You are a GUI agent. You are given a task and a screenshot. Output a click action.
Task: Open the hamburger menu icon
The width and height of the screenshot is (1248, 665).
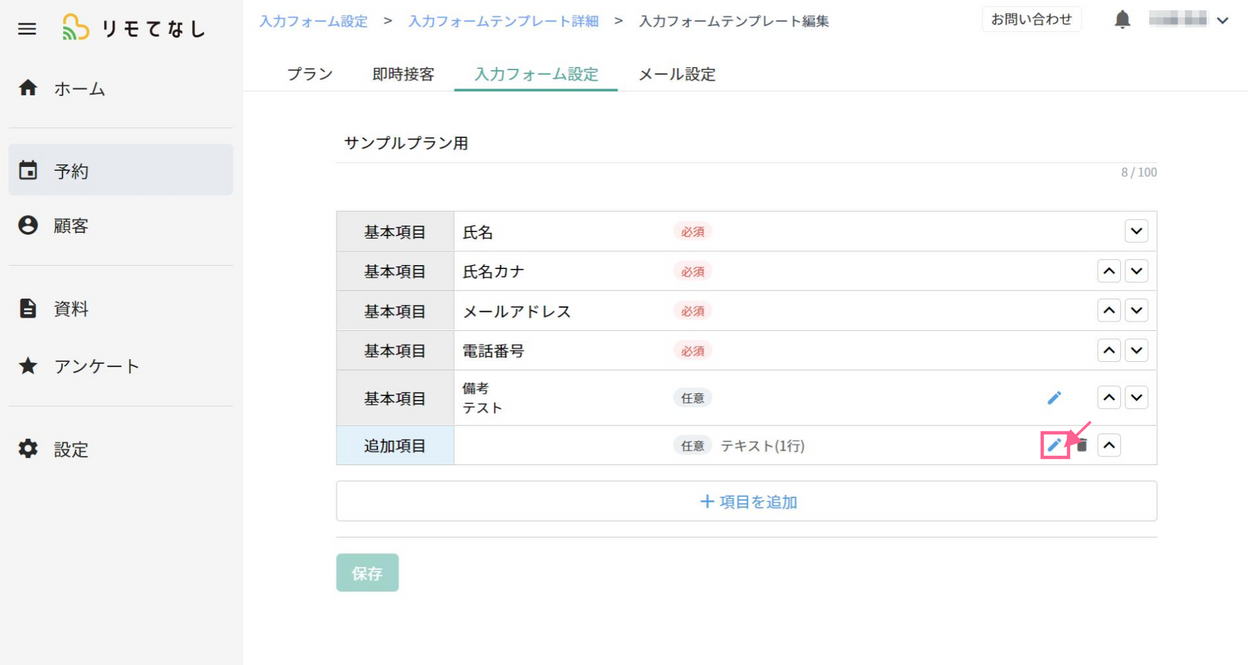click(27, 29)
